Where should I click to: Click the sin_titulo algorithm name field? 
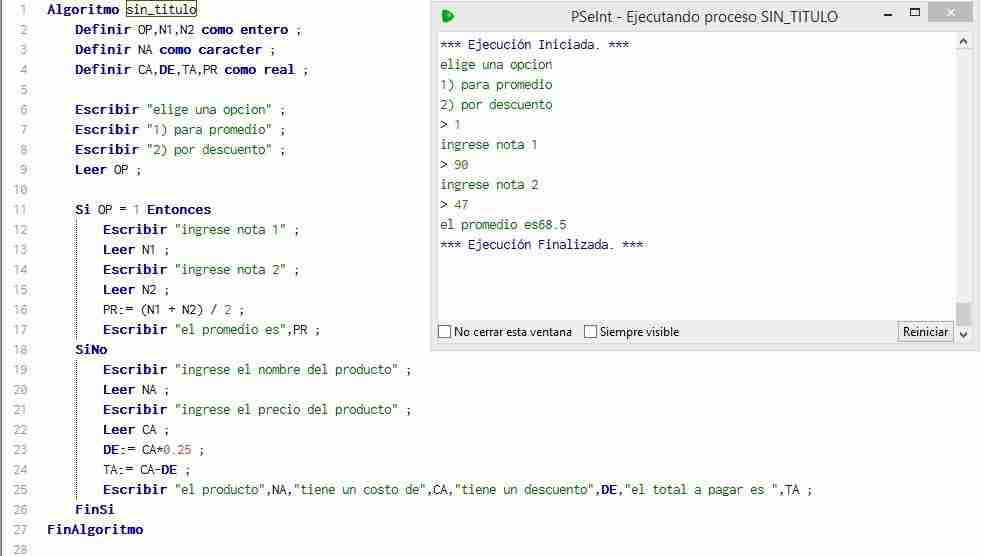click(161, 9)
